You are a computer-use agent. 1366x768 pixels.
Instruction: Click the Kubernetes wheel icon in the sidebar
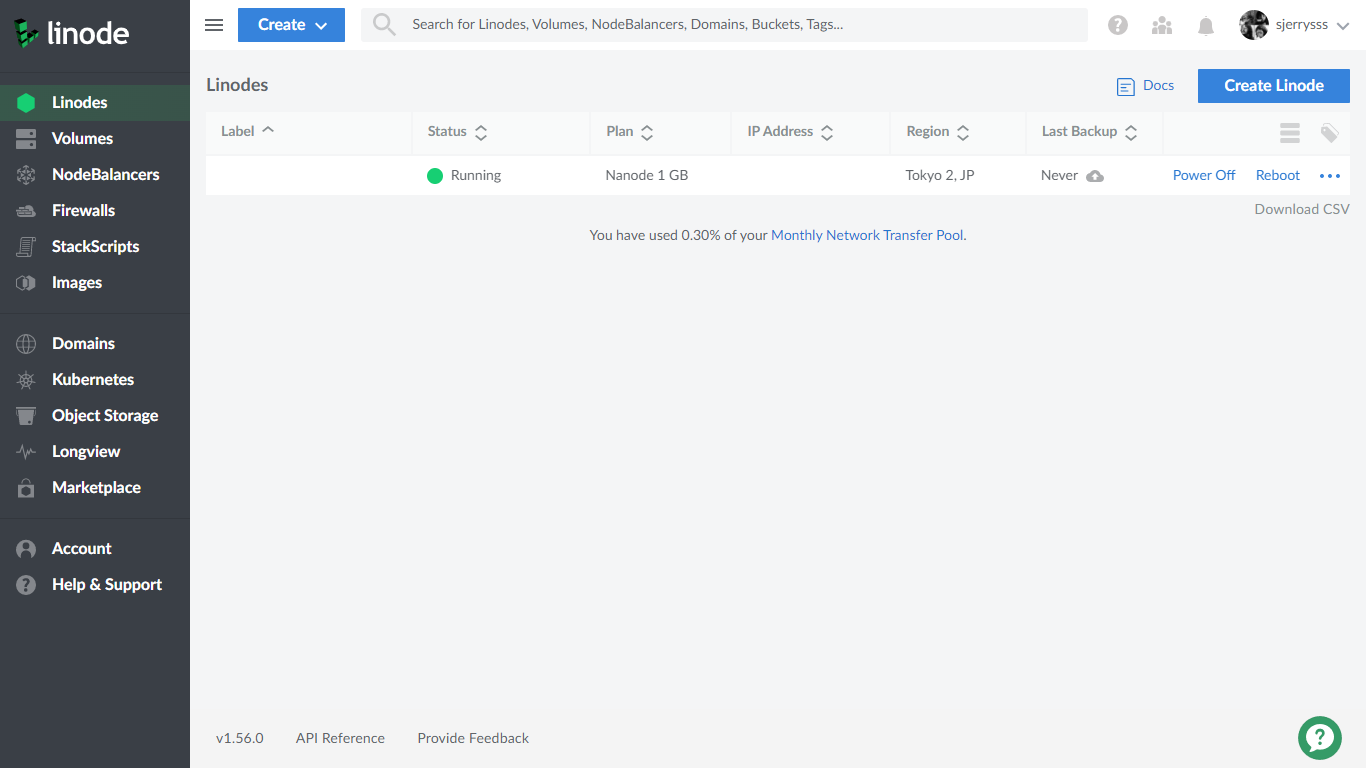click(26, 380)
